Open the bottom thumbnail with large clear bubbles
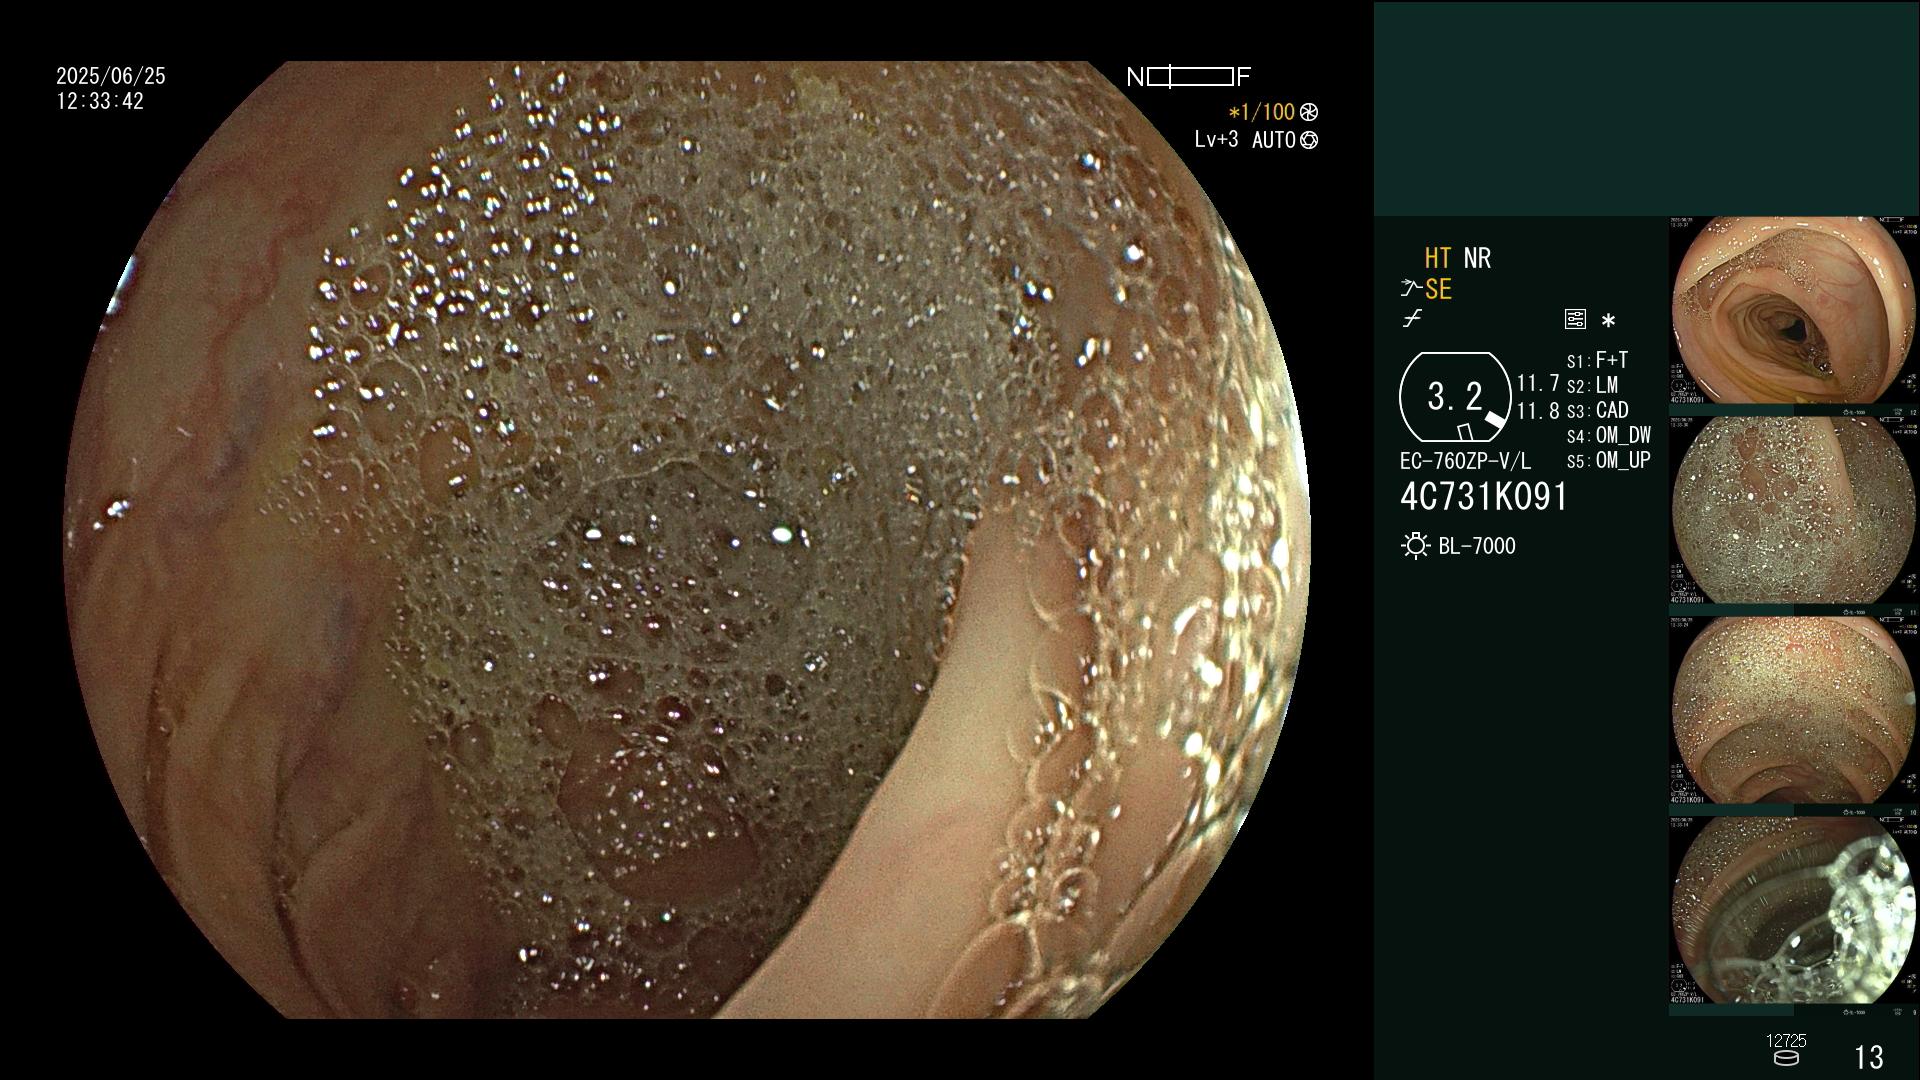Image resolution: width=1920 pixels, height=1080 pixels. pyautogui.click(x=1793, y=910)
